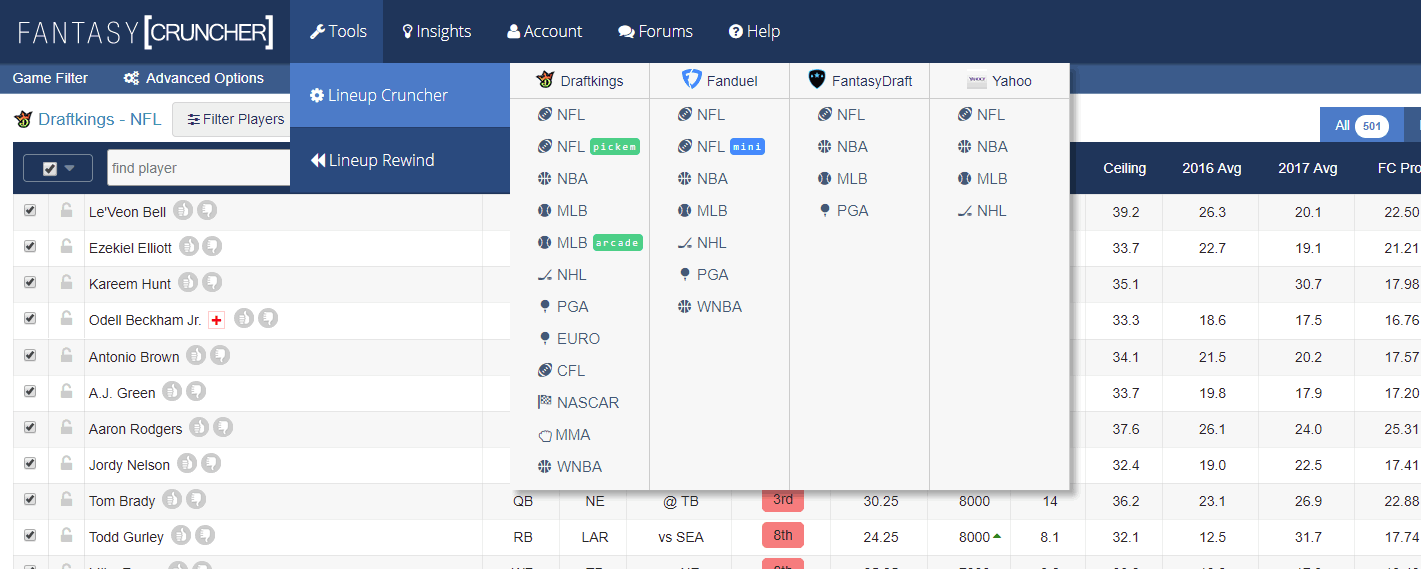Thumbs up Antonio Brown
This screenshot has width=1421, height=569.
196,355
